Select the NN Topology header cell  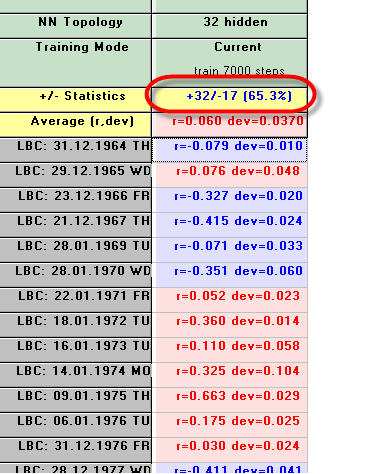tap(75, 26)
